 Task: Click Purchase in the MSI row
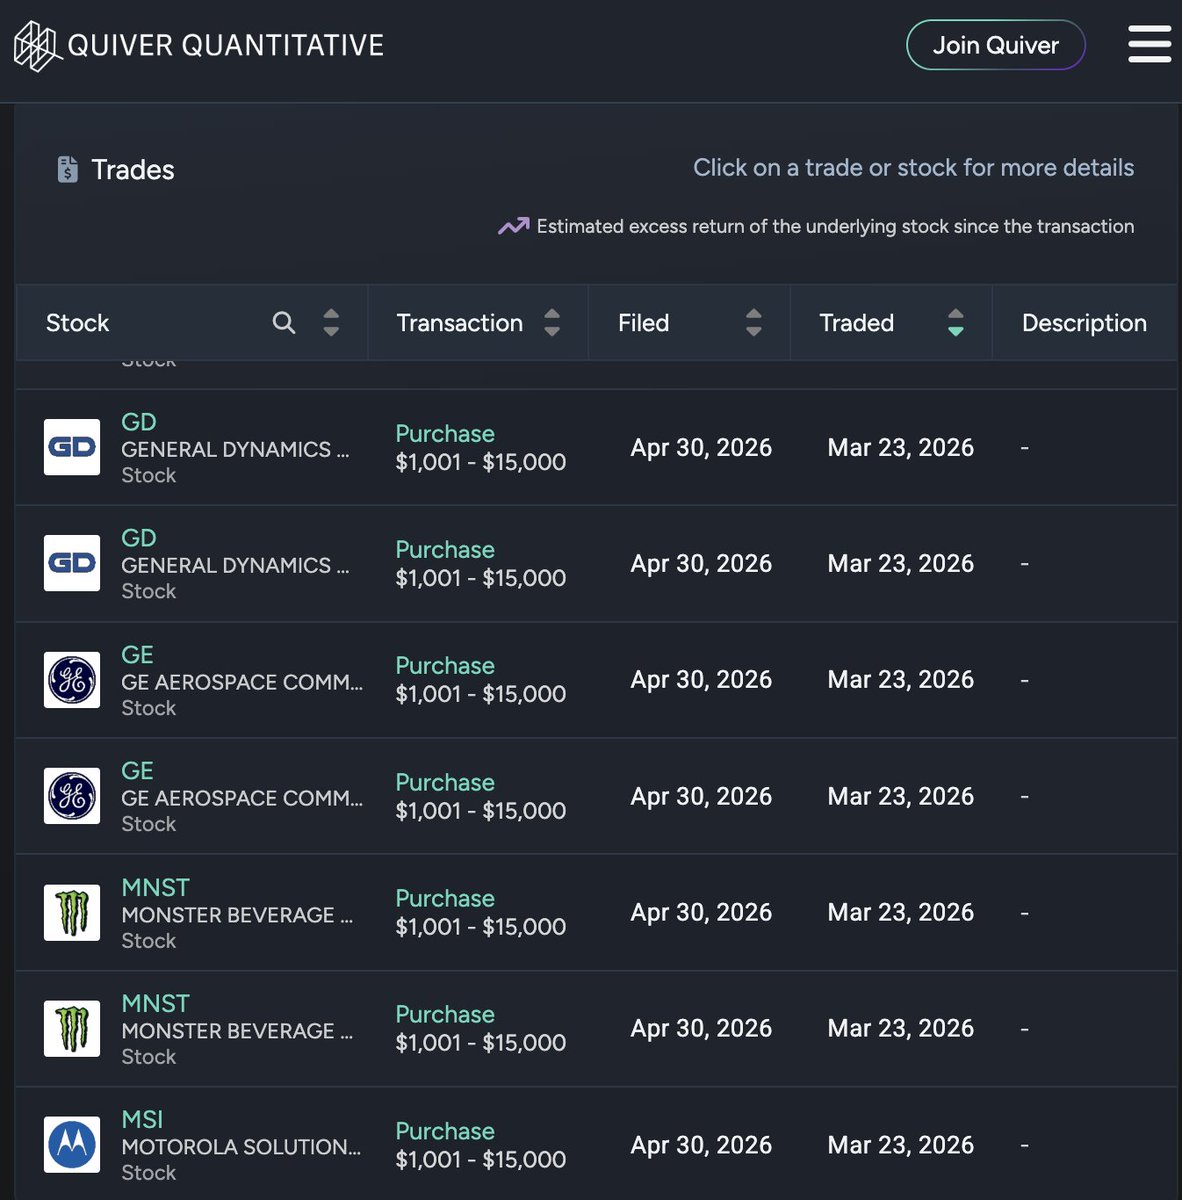[445, 1131]
